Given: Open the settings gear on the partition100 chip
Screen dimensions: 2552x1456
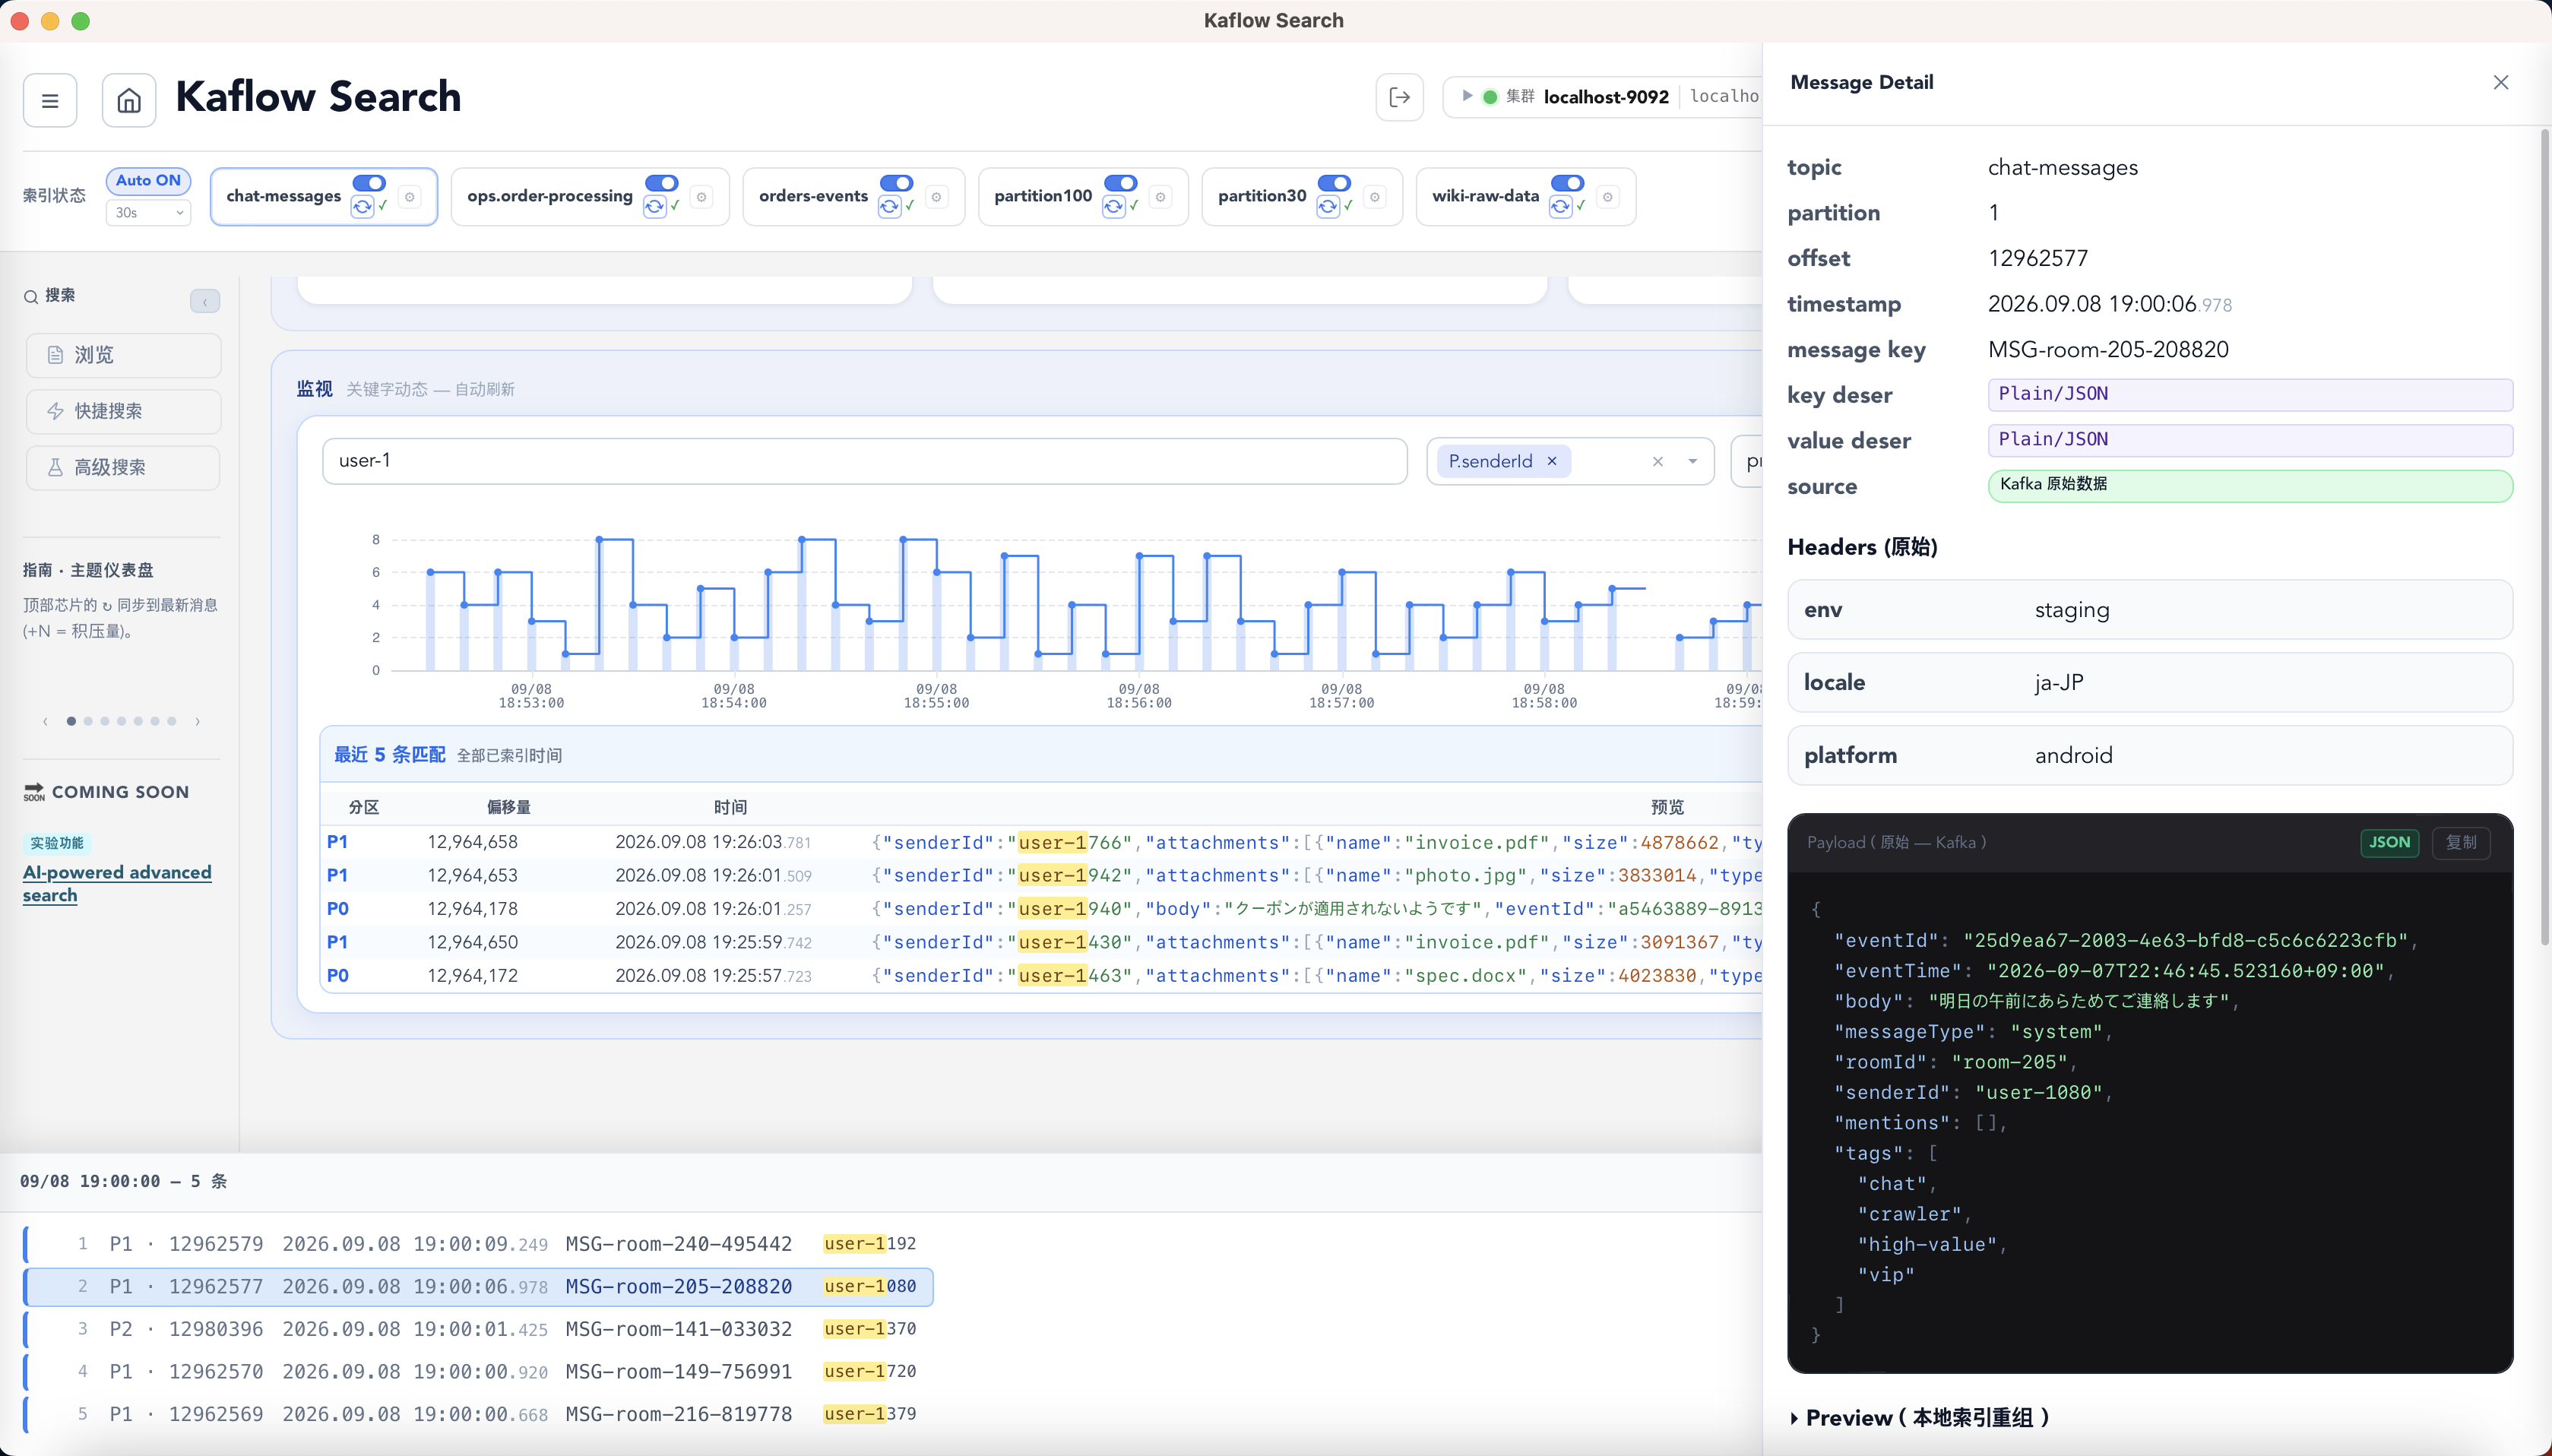Looking at the screenshot, I should click(x=1160, y=197).
